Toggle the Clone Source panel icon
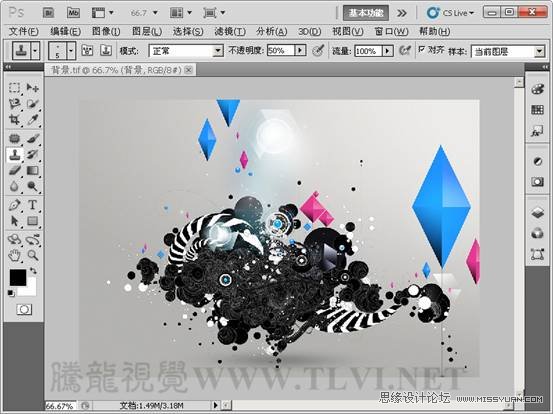This screenshot has height=414, width=553. 105,50
